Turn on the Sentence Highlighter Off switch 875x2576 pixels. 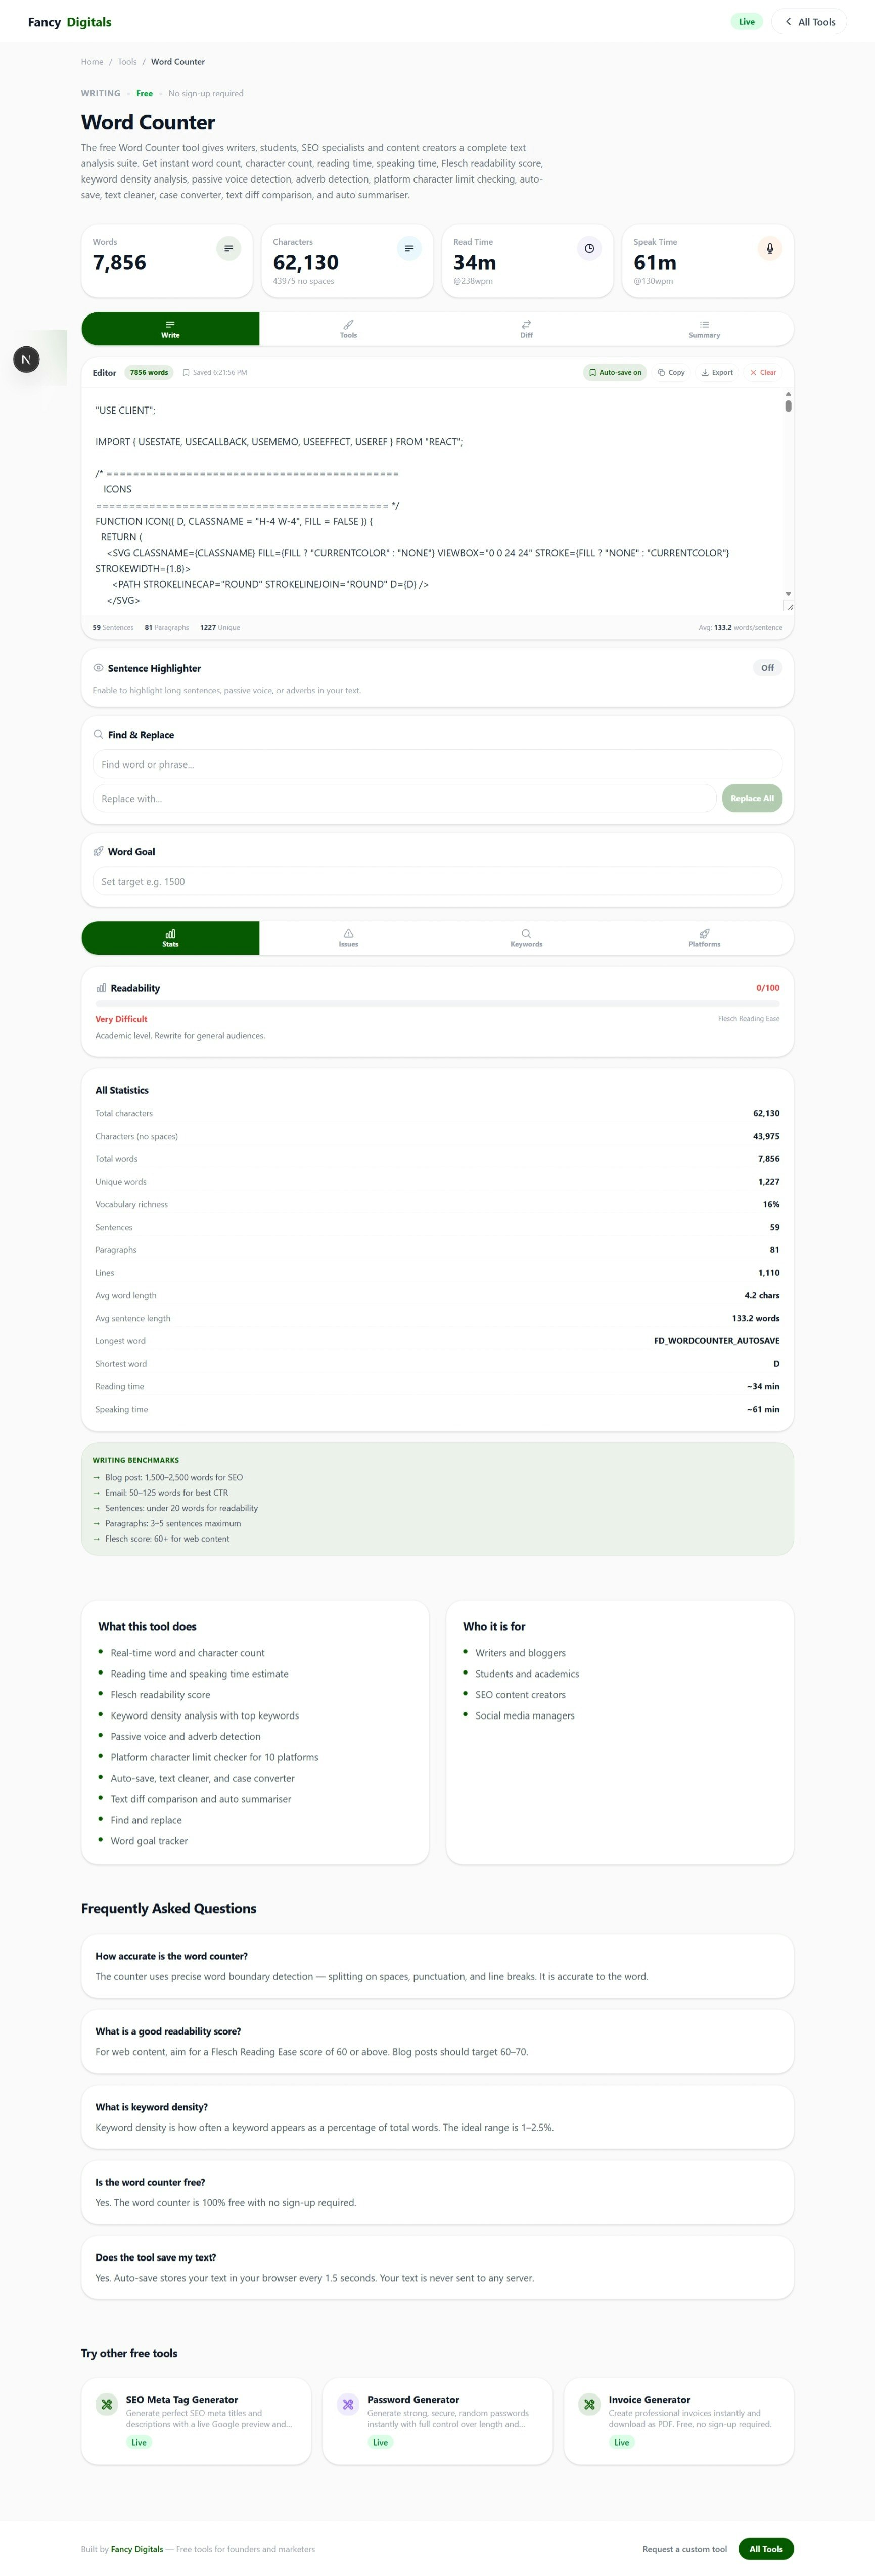(767, 668)
